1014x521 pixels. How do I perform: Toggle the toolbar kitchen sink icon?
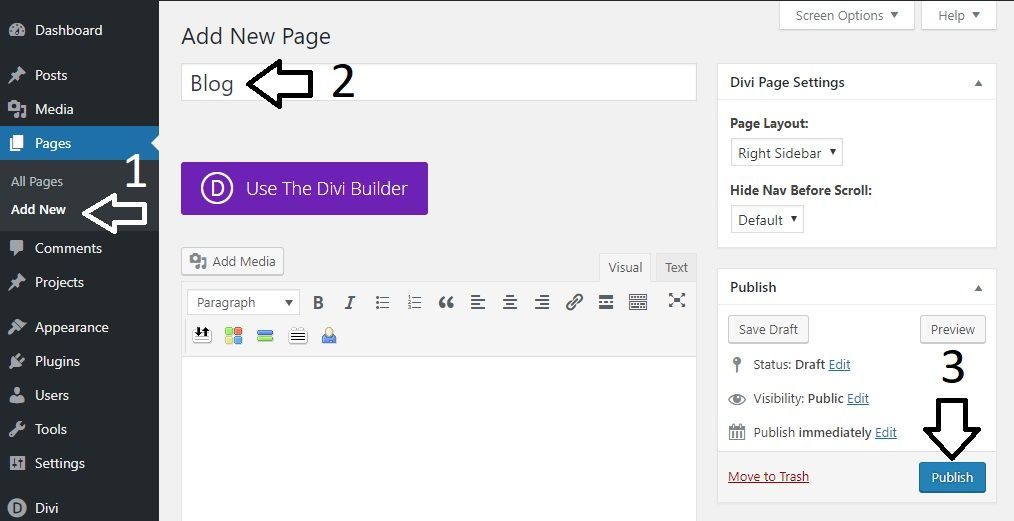tap(638, 302)
